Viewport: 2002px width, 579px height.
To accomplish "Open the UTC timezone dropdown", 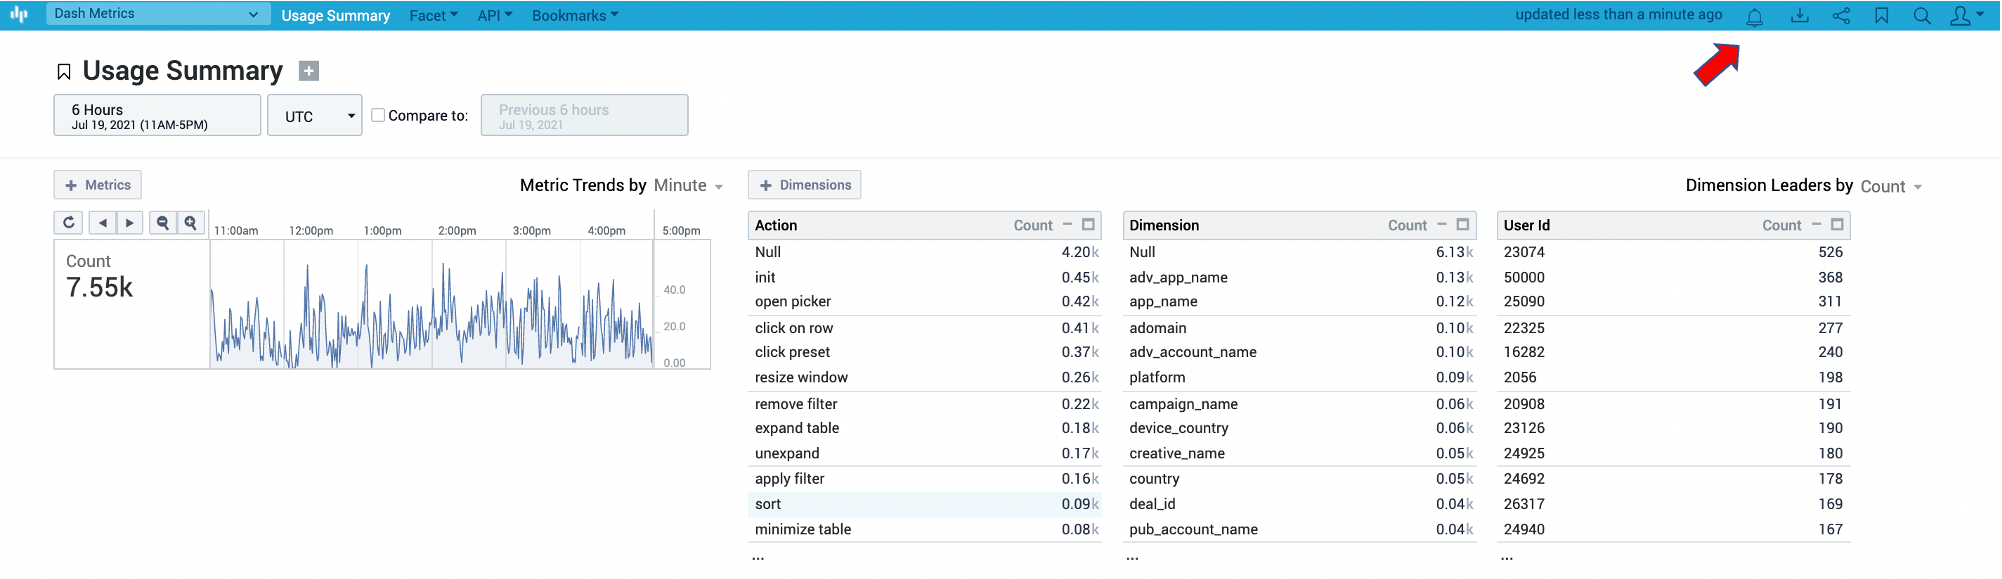I will [315, 116].
